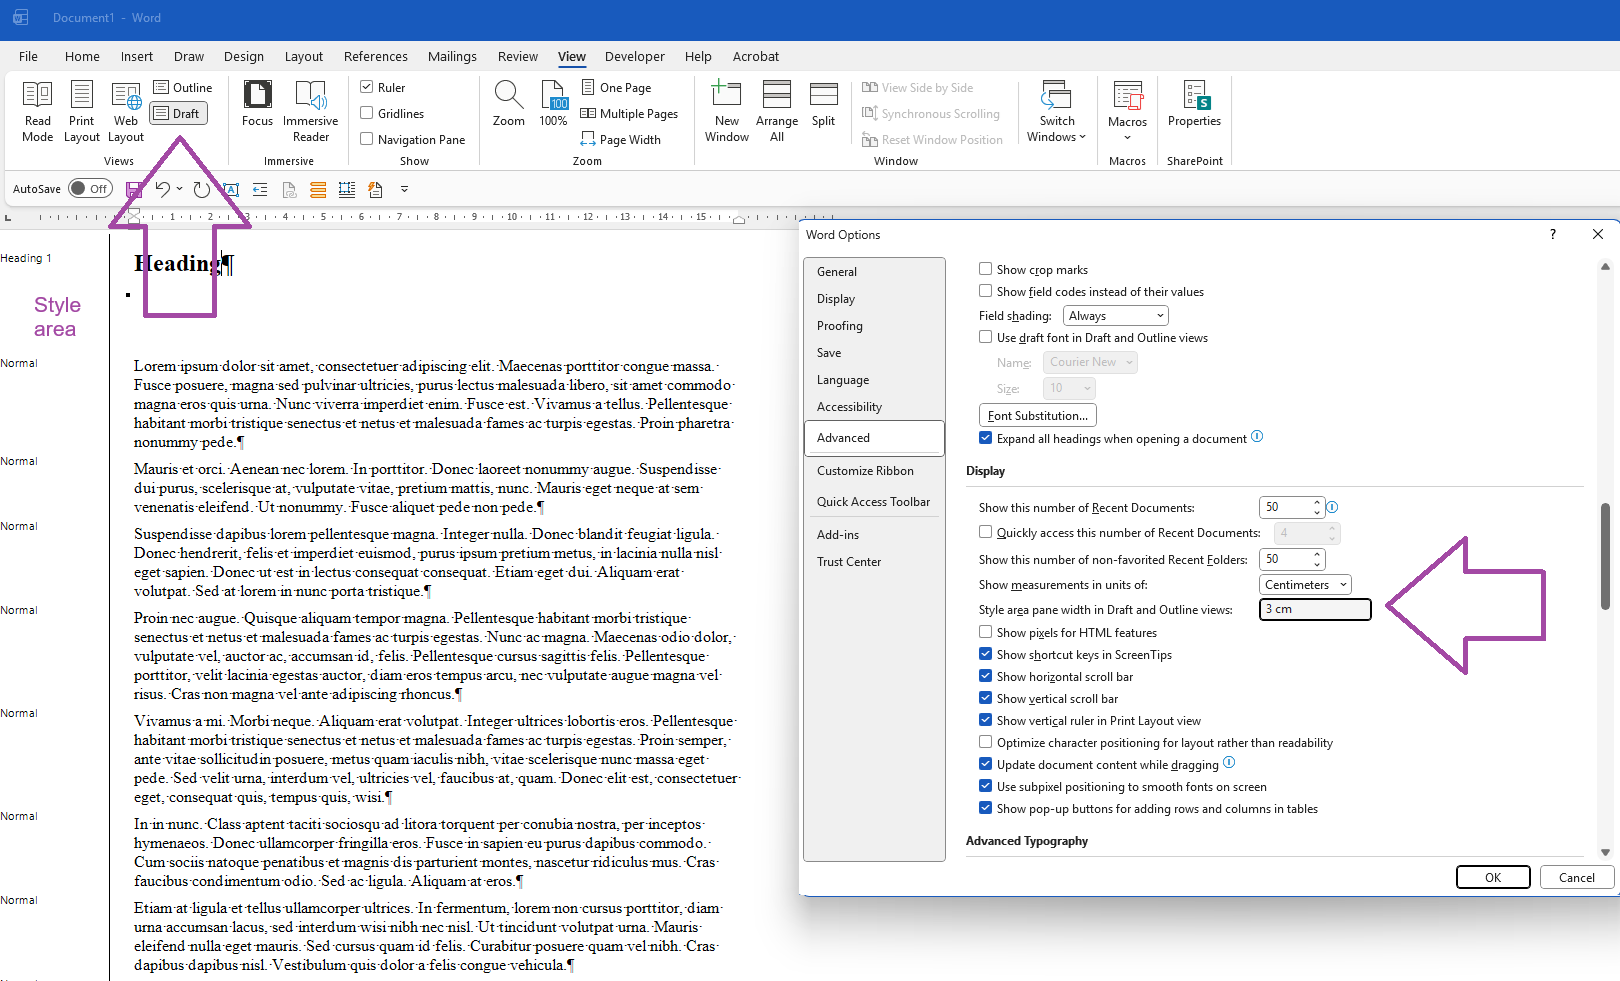Viewport: 1620px width, 981px height.
Task: Open the File tab
Action: point(28,56)
